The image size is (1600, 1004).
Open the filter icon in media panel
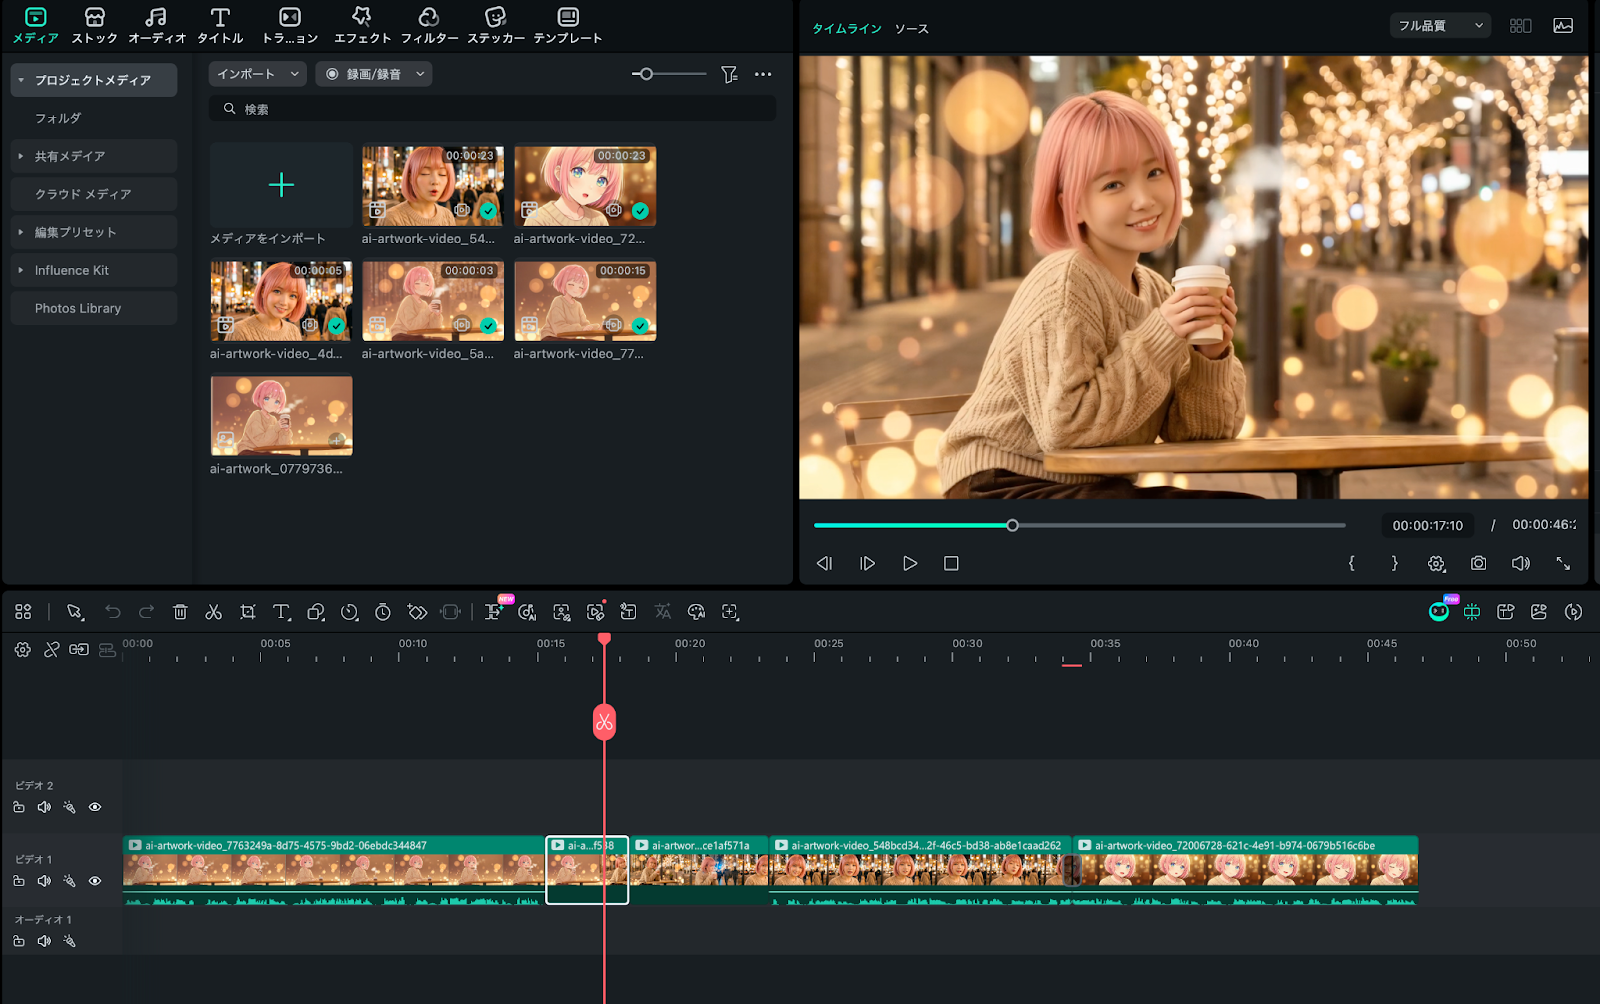pyautogui.click(x=729, y=74)
